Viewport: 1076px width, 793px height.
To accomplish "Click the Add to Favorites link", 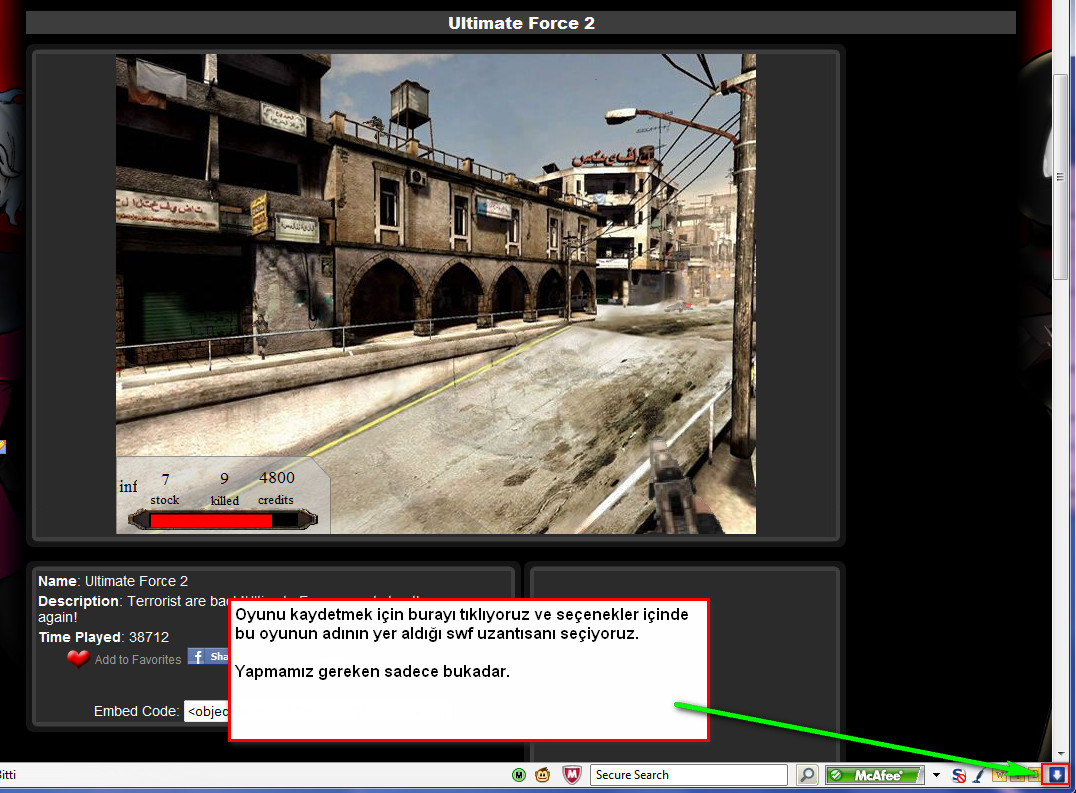I will 137,659.
